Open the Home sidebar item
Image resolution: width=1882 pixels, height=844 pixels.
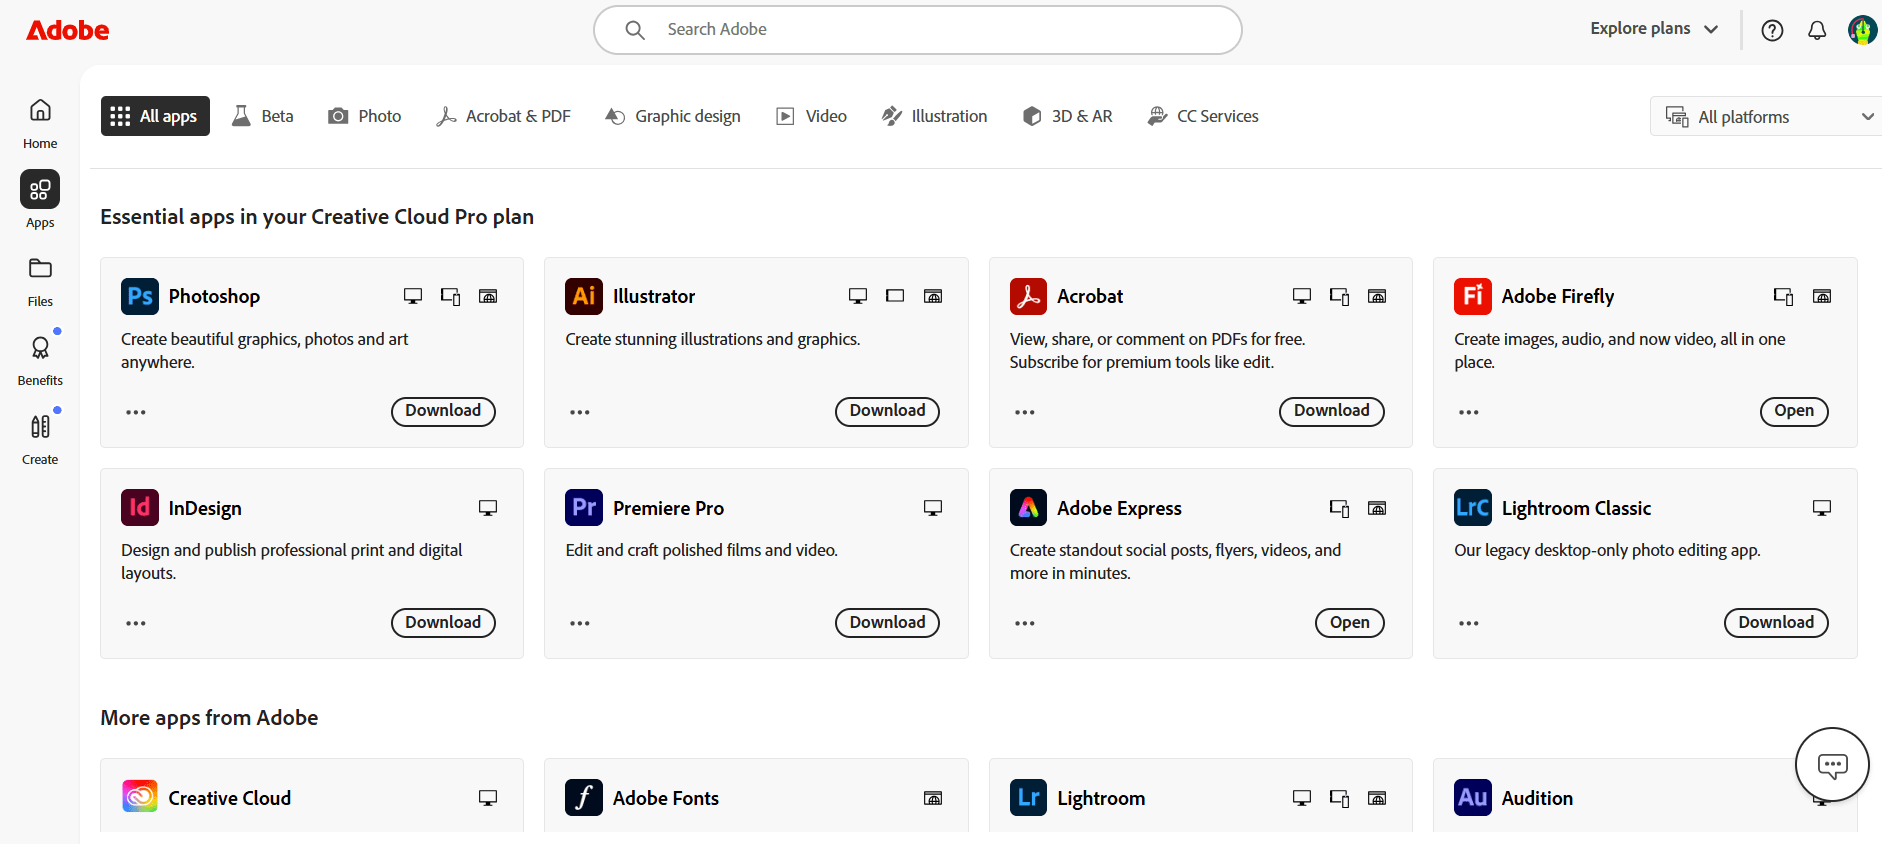(40, 123)
